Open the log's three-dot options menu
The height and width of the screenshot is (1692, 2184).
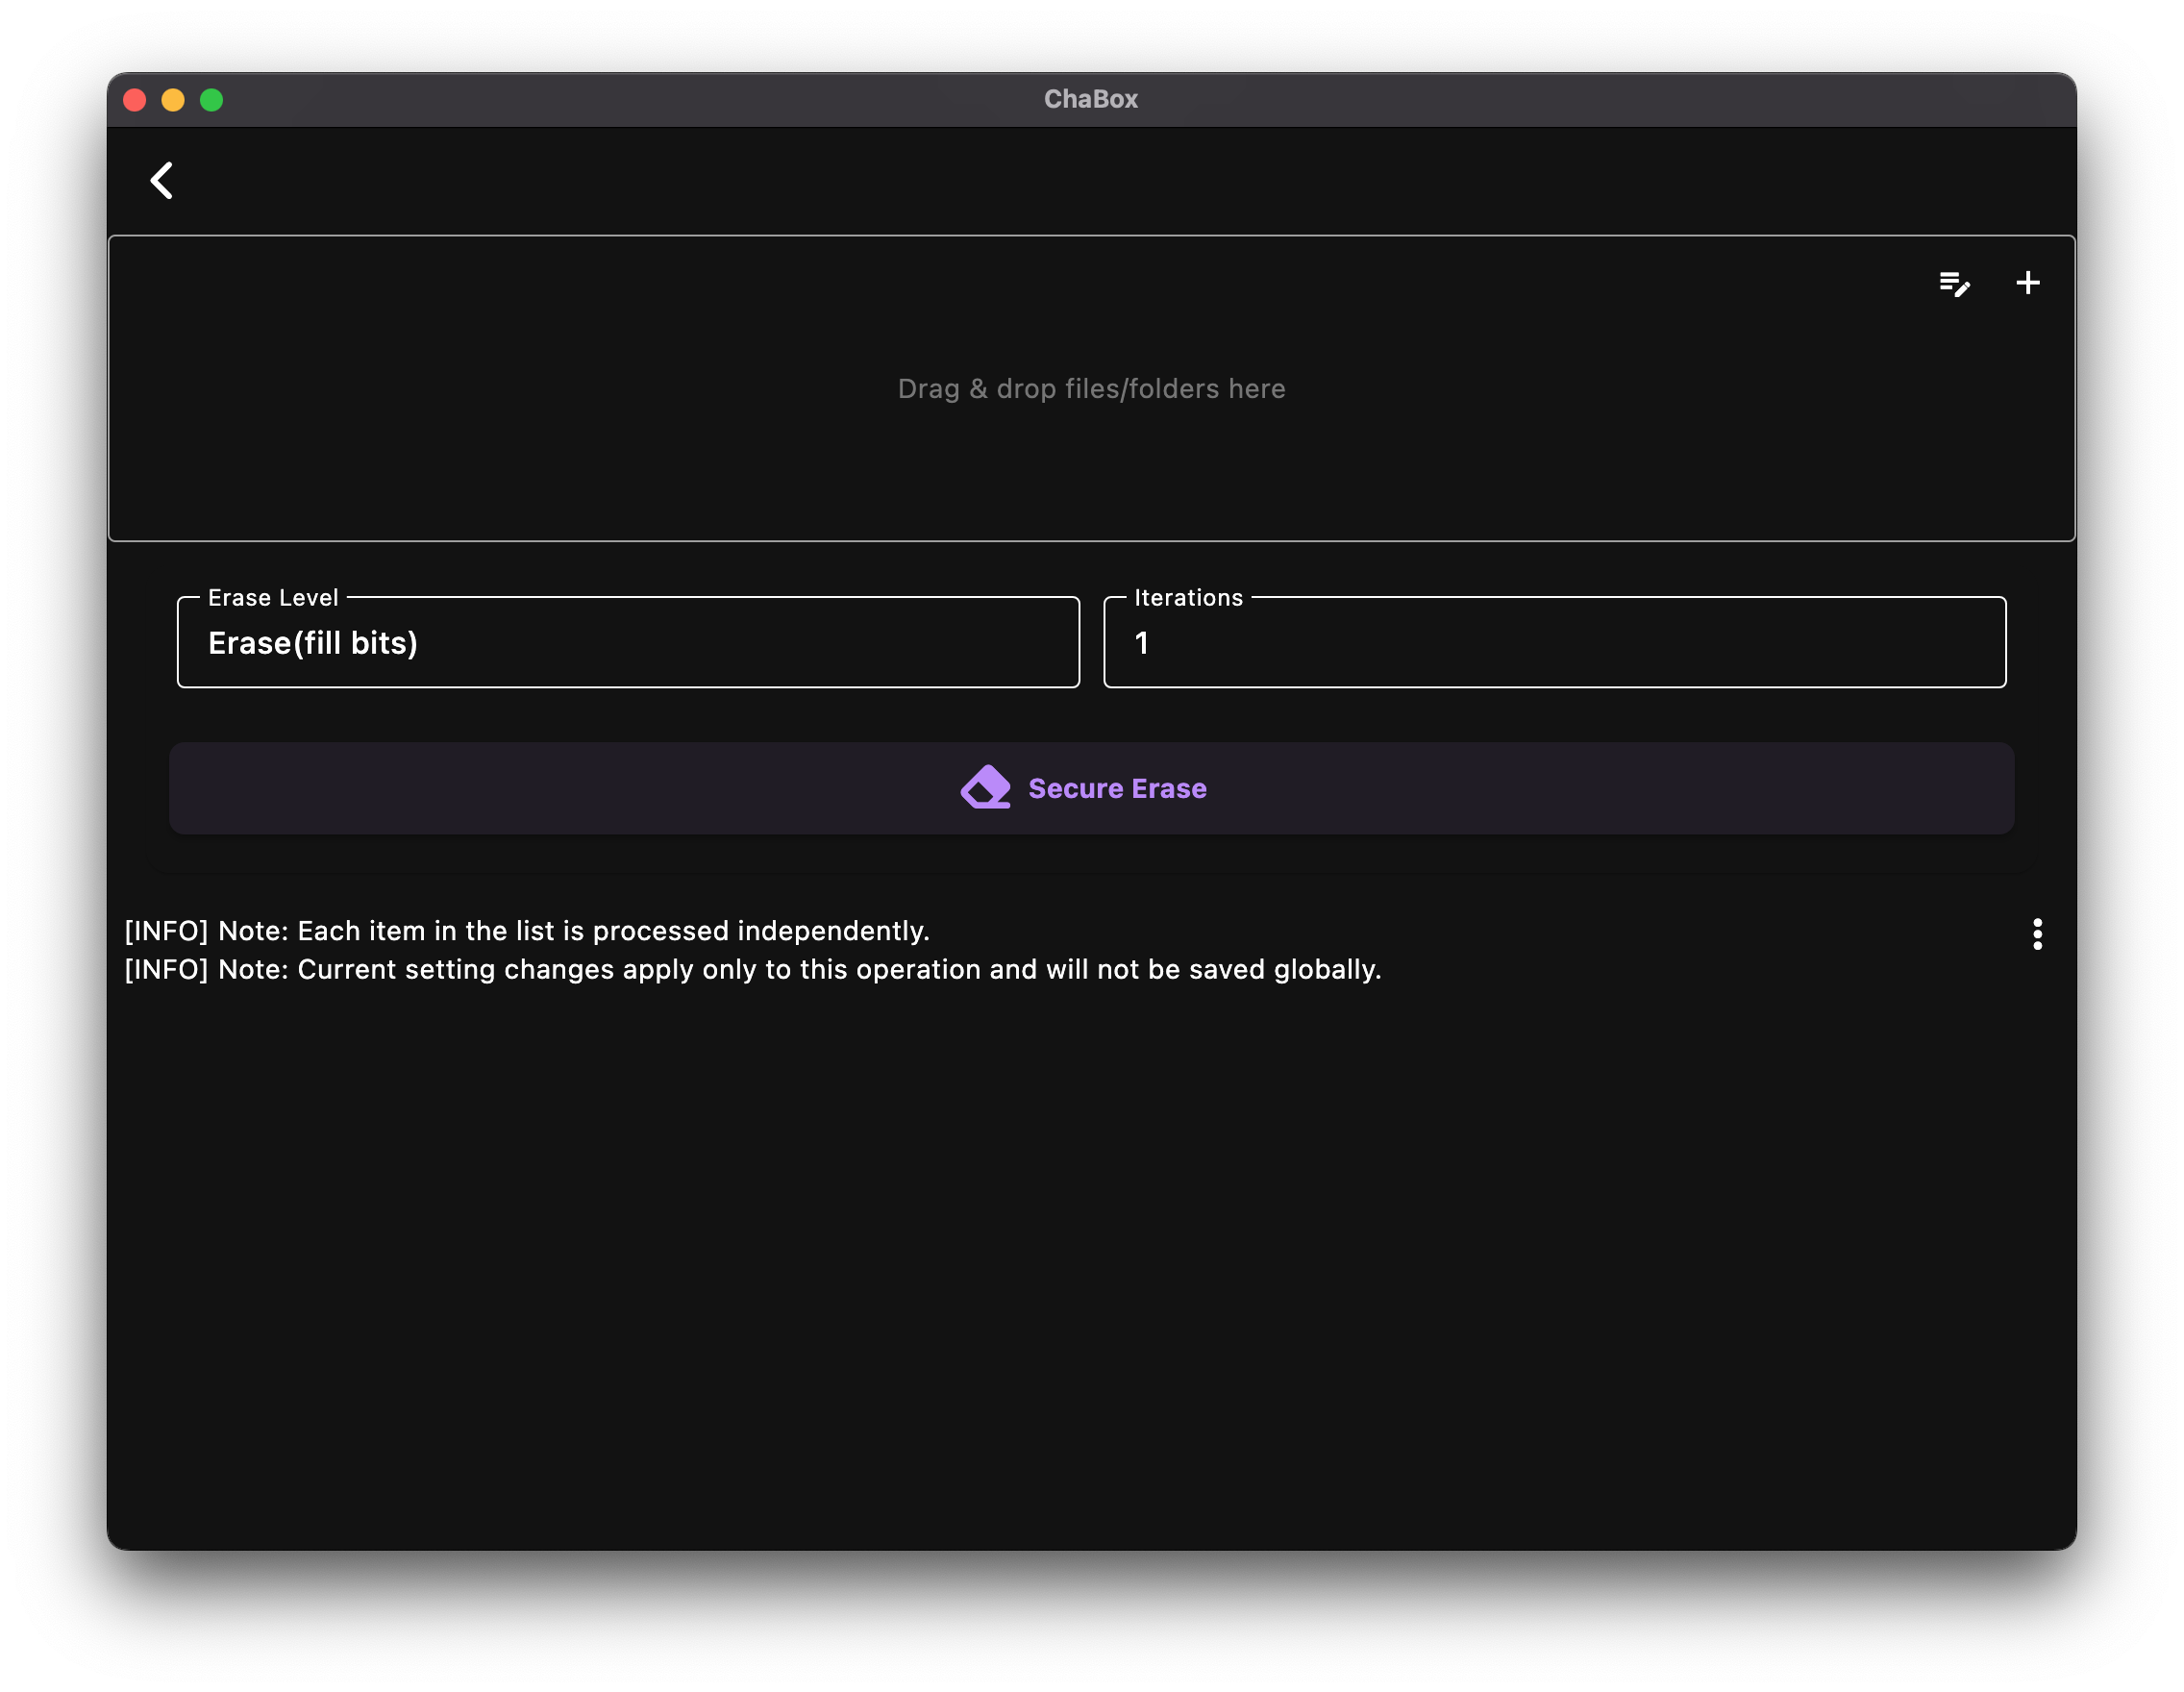click(2037, 934)
